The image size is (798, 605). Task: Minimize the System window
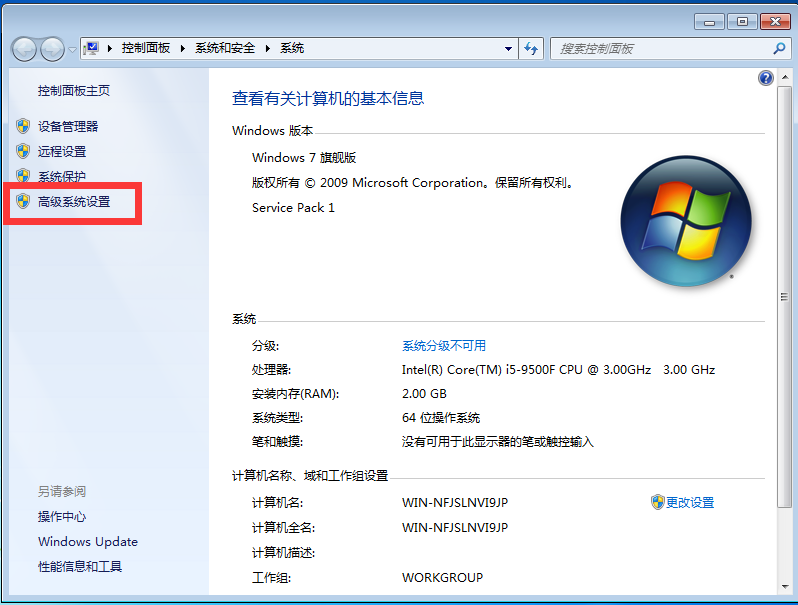[709, 21]
